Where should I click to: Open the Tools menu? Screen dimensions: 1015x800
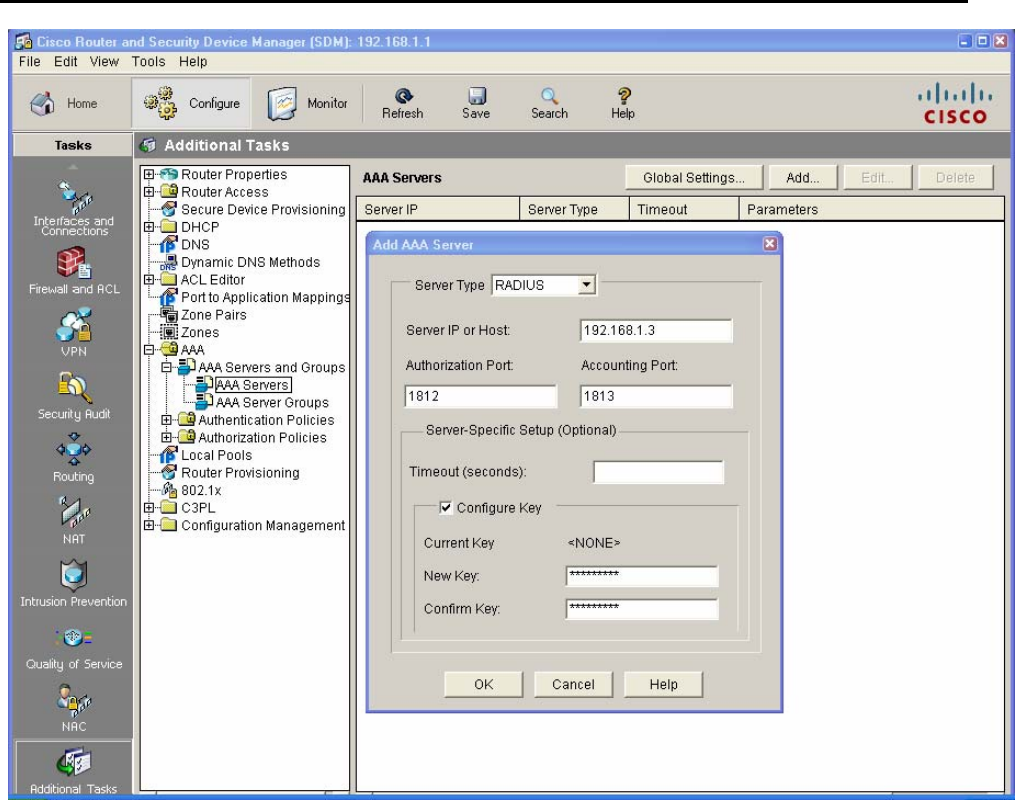click(x=148, y=61)
